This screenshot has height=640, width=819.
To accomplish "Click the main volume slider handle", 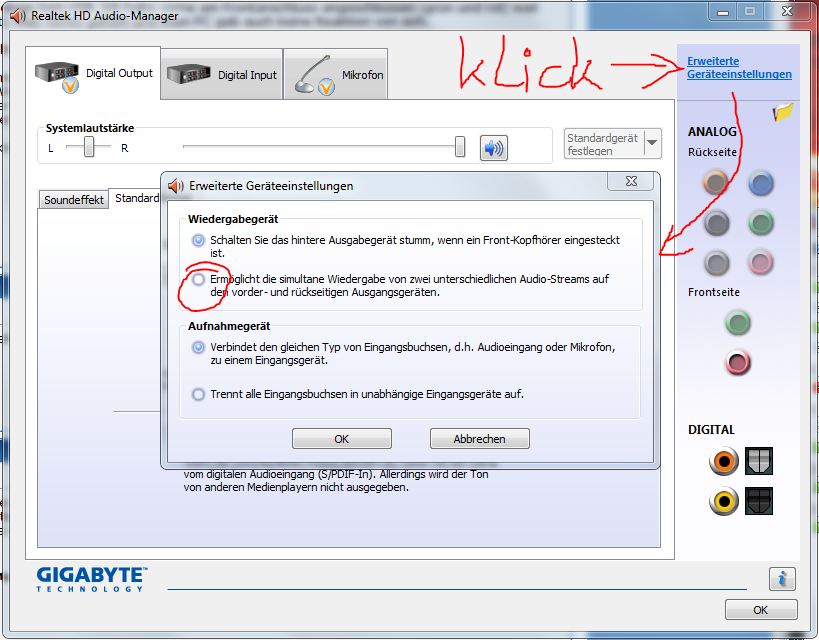I will 460,147.
